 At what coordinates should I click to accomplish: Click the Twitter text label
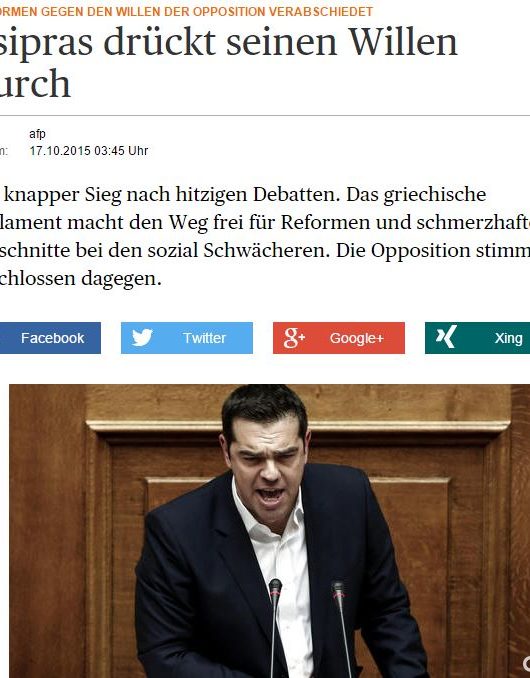(x=204, y=338)
